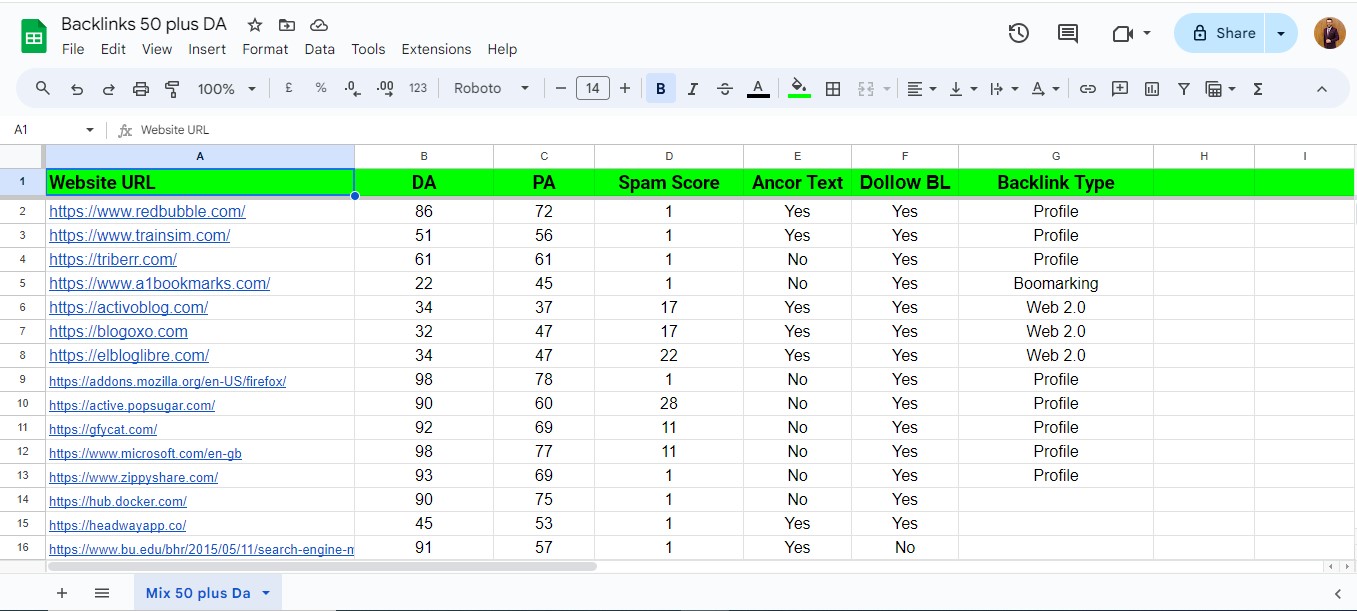Screen dimensions: 1357x611
Task: Activate the paint format tool
Action: pos(172,88)
